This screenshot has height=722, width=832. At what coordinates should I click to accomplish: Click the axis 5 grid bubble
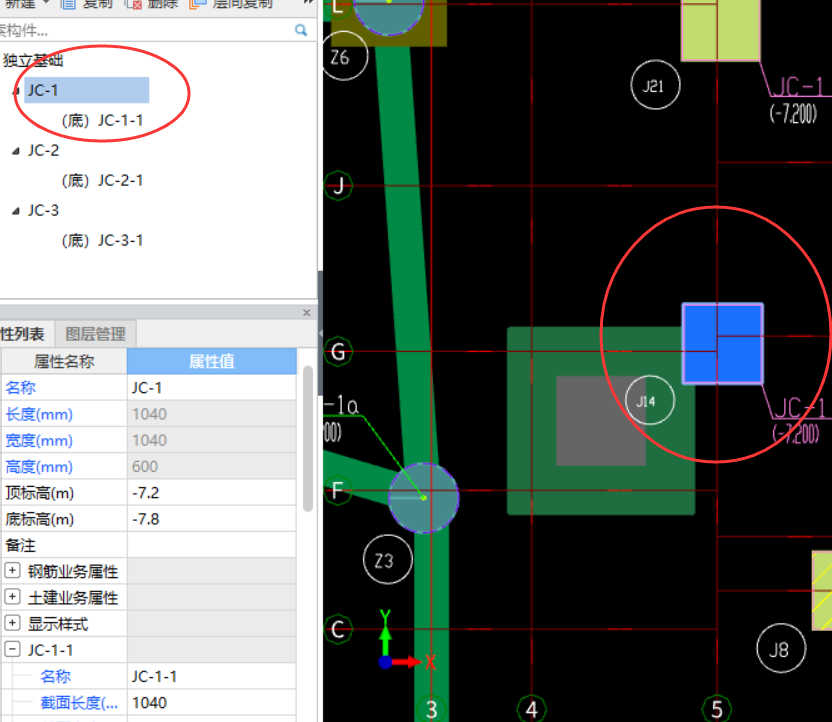(x=717, y=709)
